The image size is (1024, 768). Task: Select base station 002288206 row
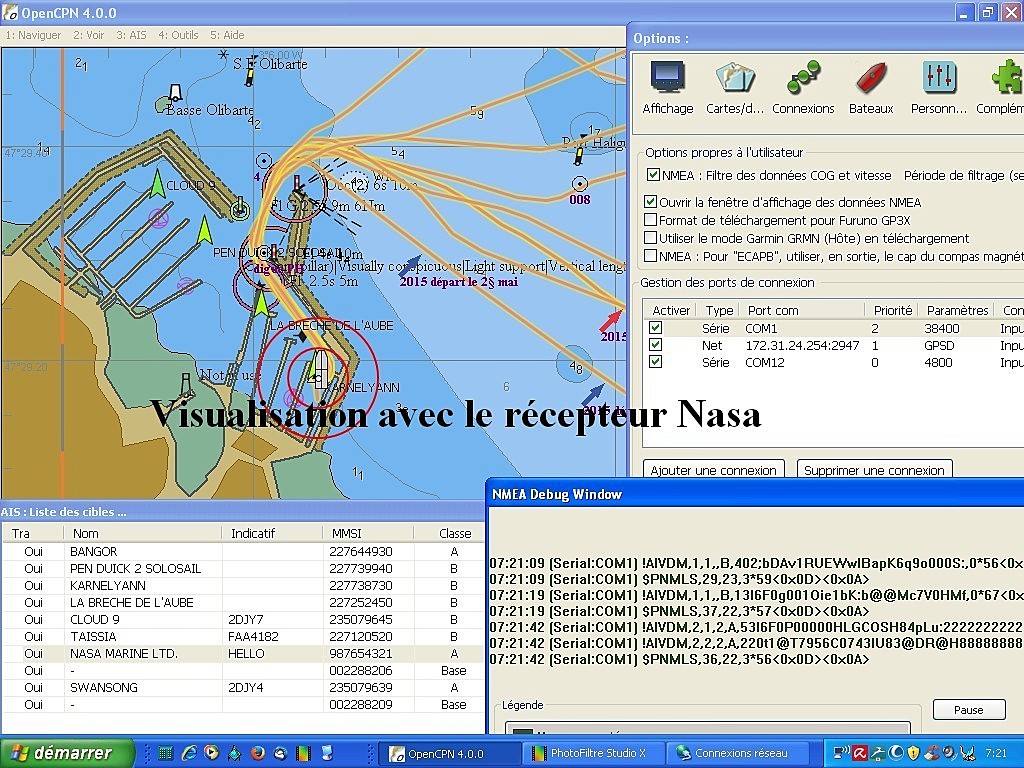click(x=243, y=670)
